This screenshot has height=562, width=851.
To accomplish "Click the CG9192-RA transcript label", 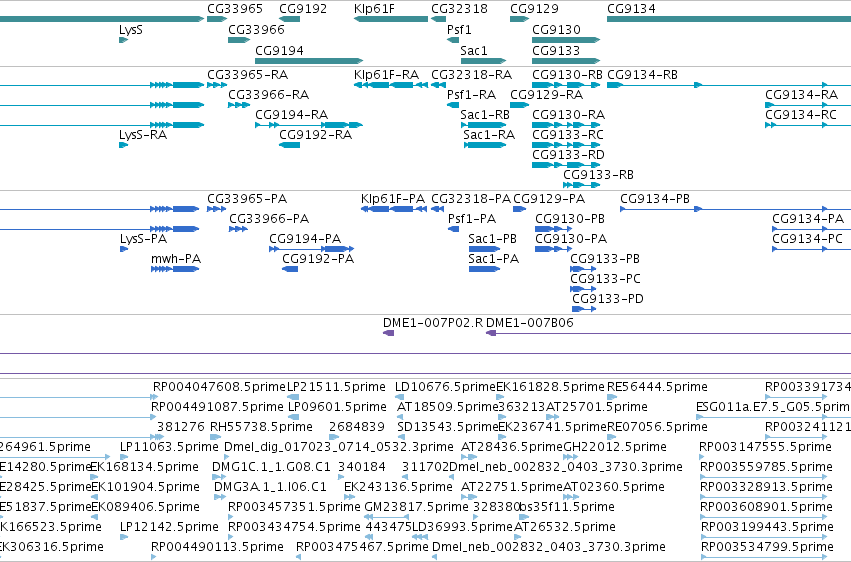I will pos(315,135).
